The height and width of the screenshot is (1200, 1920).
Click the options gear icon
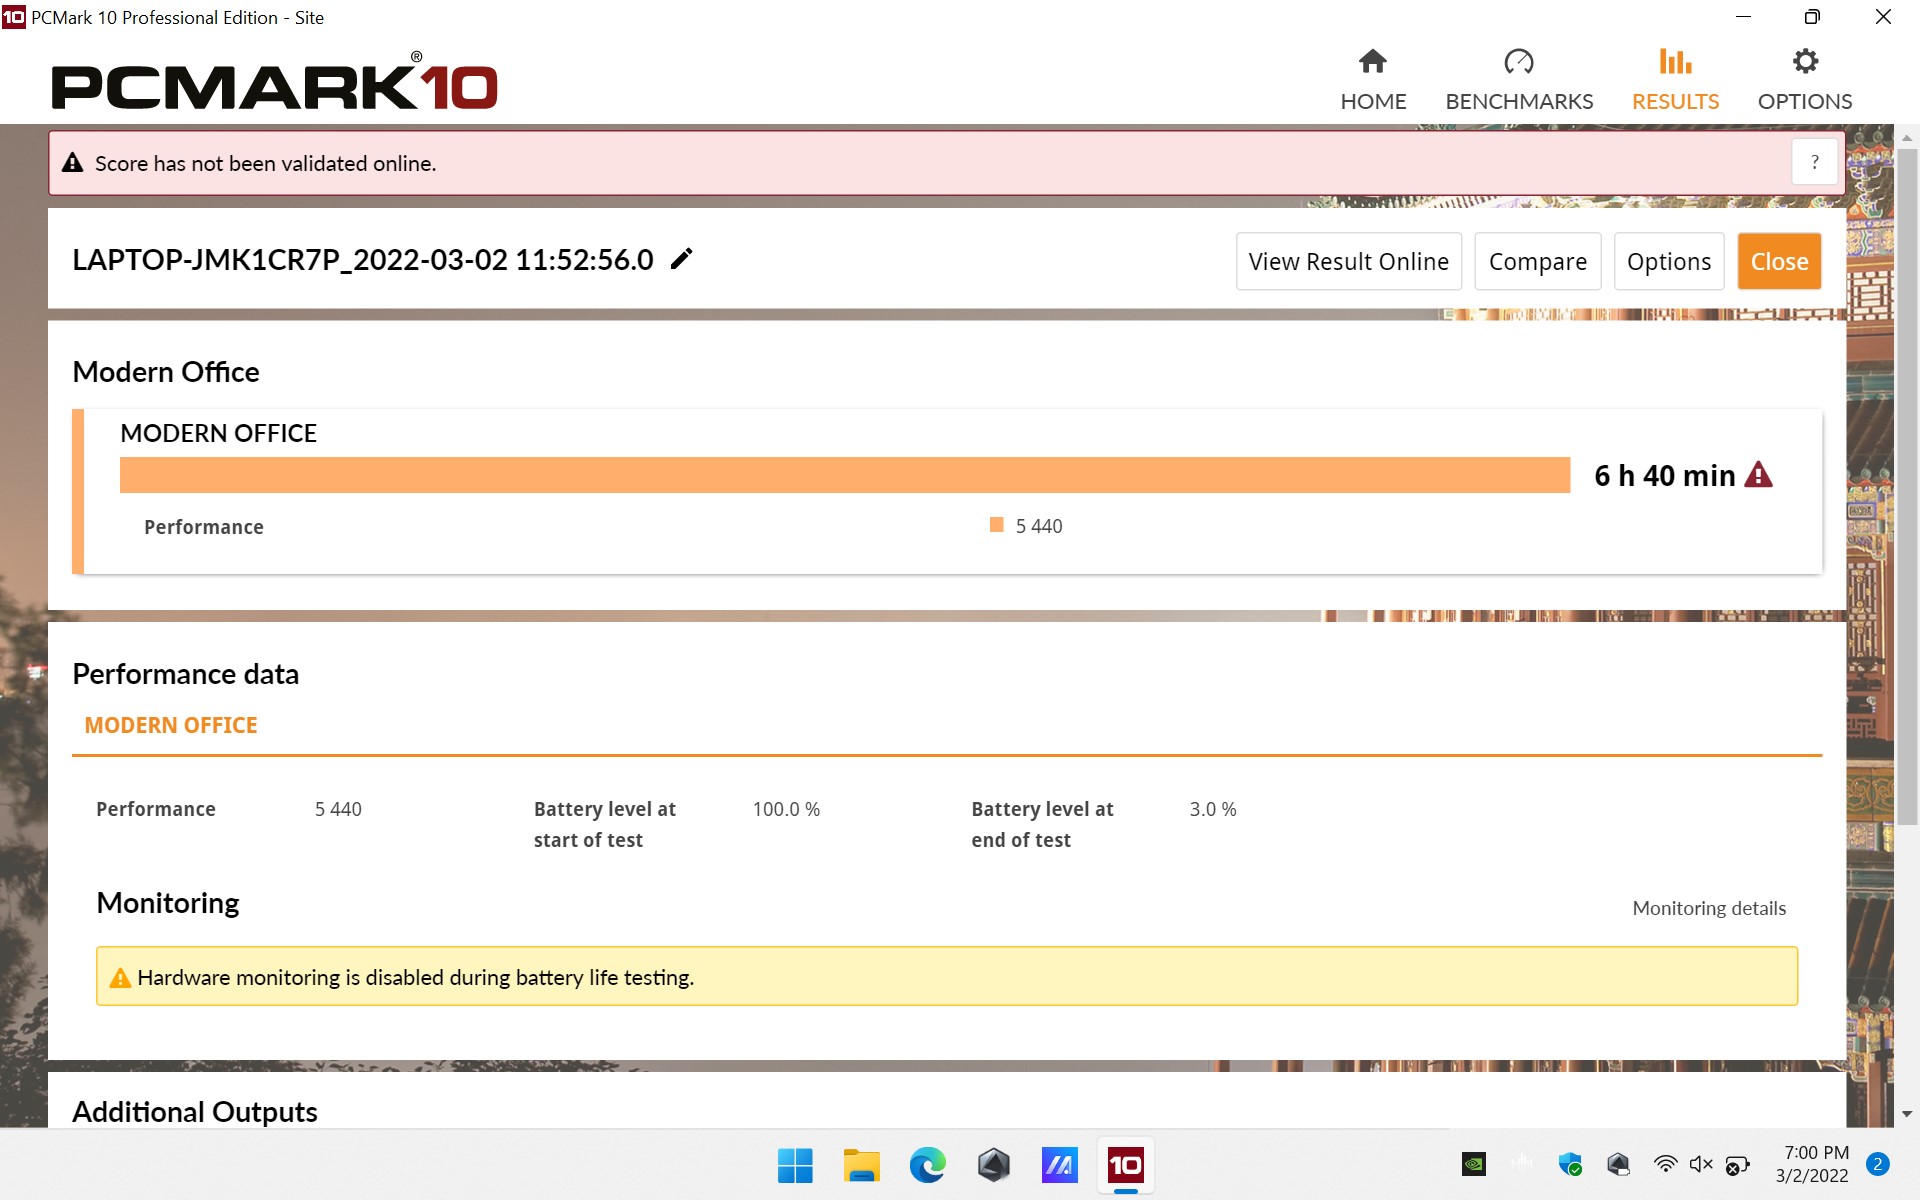[x=1805, y=61]
